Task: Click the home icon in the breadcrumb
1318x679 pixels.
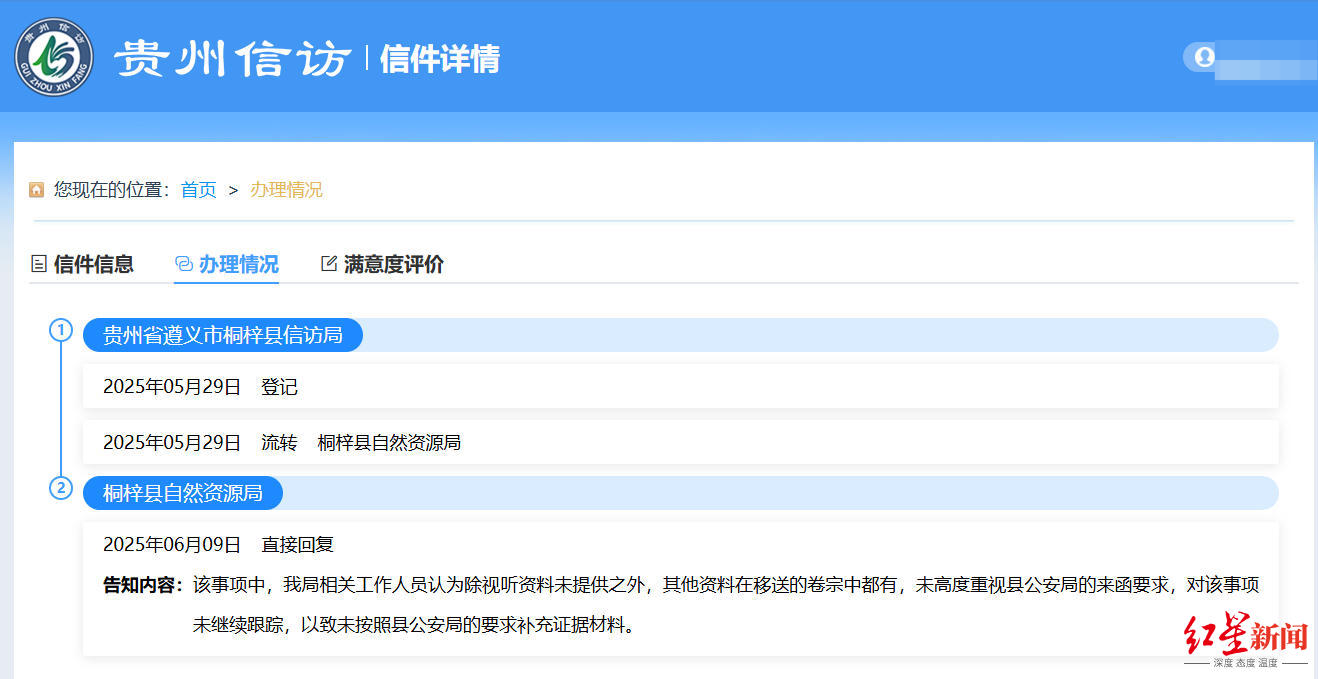Action: (x=36, y=188)
